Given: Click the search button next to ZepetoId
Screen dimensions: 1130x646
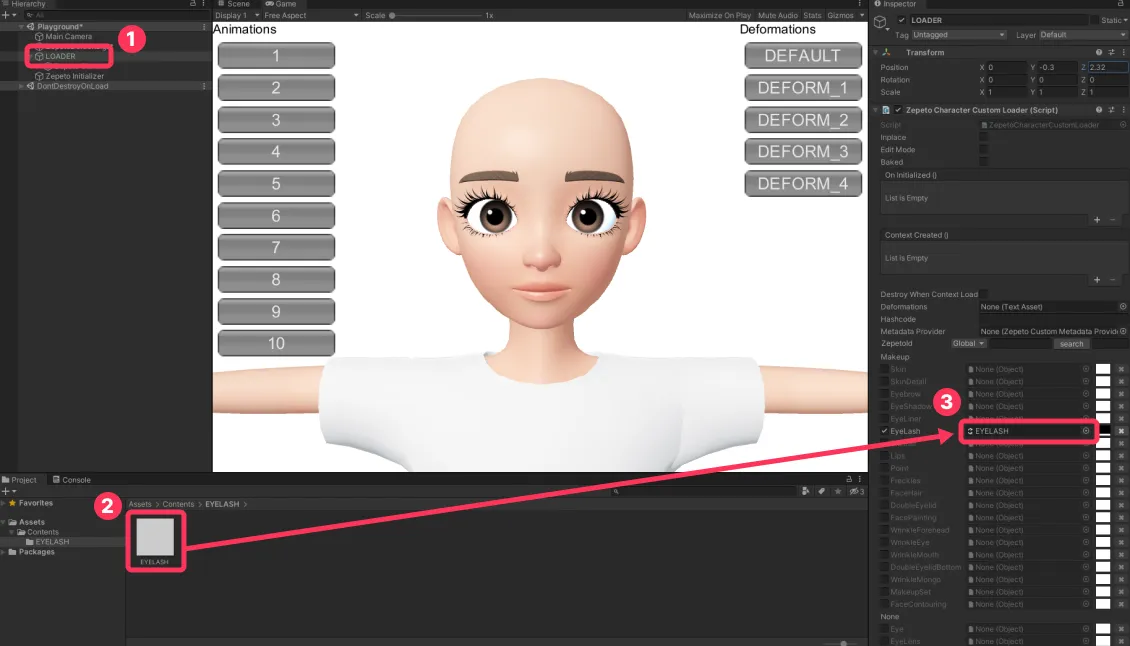Looking at the screenshot, I should click(x=1071, y=344).
